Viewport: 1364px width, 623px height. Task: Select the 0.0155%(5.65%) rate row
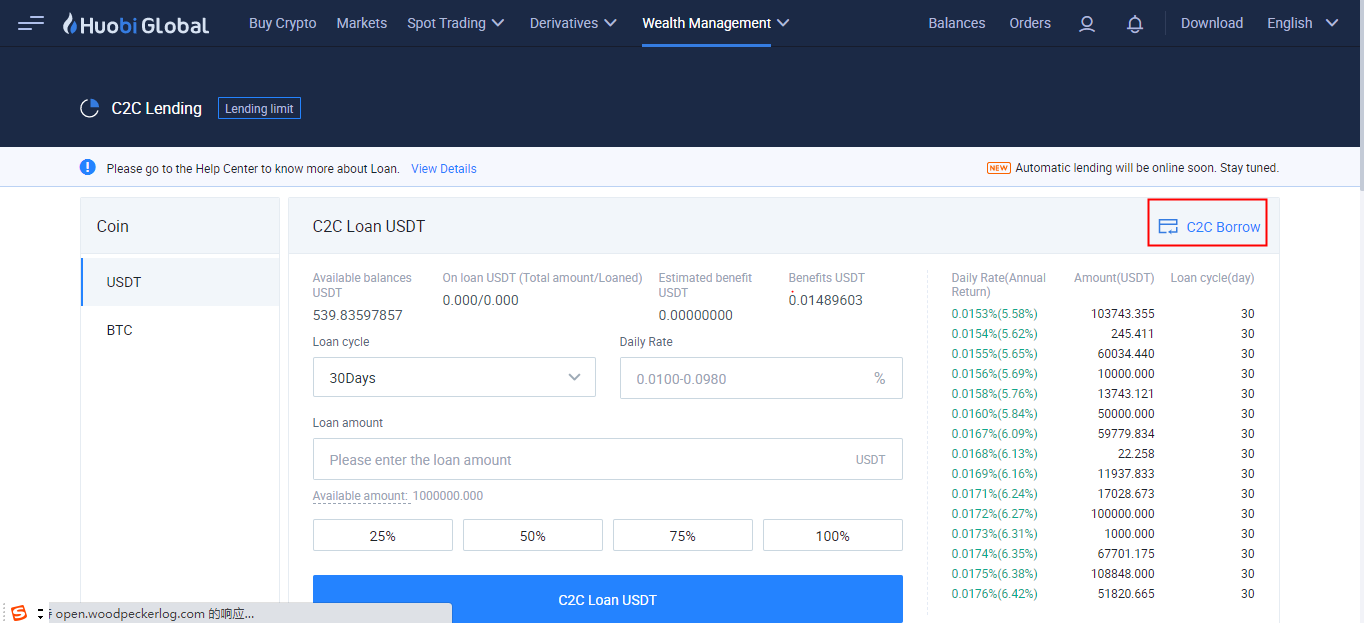(x=1103, y=354)
